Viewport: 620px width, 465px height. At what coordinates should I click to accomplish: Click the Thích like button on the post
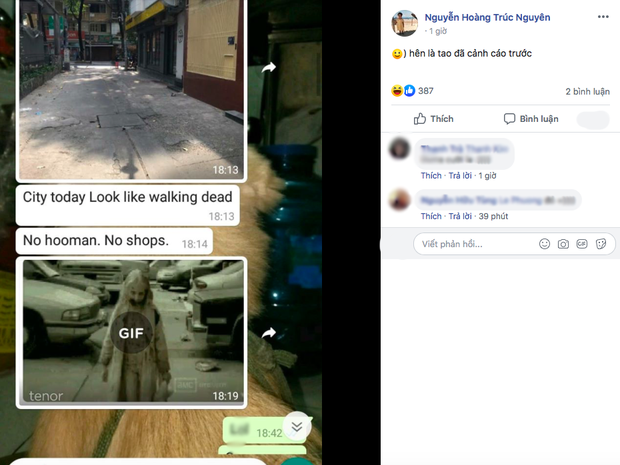[433, 119]
